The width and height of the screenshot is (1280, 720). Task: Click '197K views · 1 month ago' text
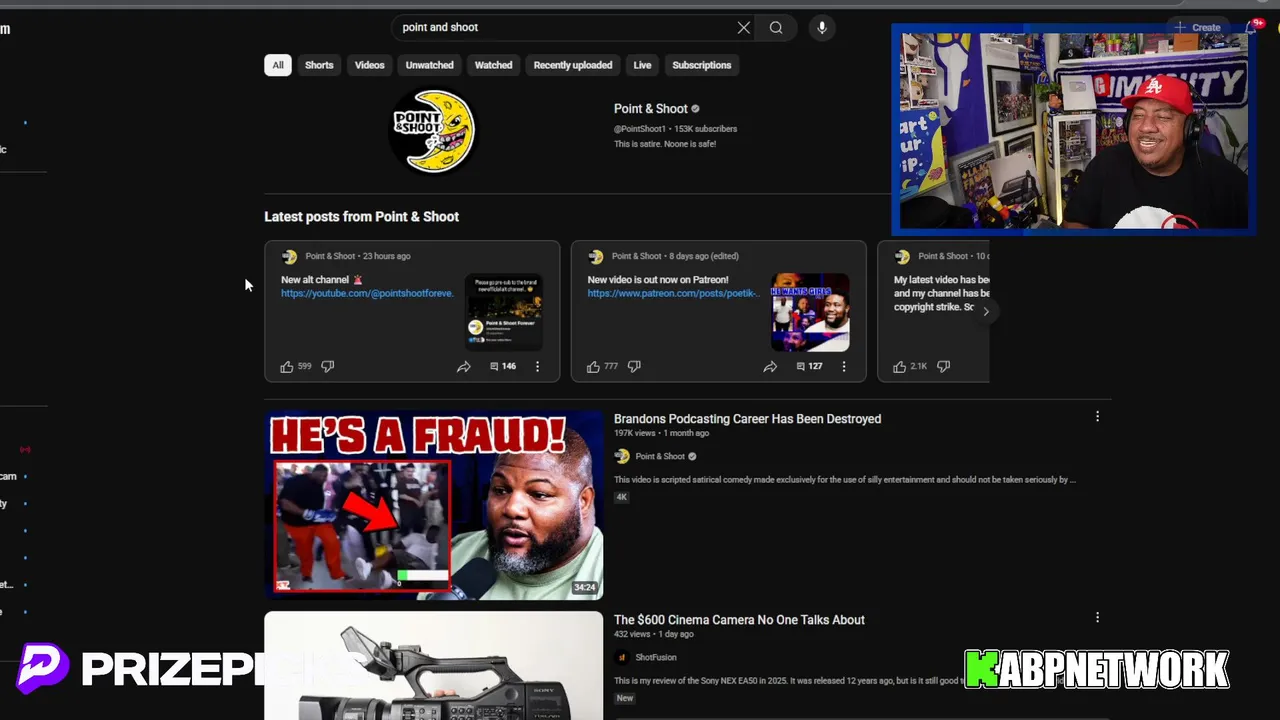(661, 434)
